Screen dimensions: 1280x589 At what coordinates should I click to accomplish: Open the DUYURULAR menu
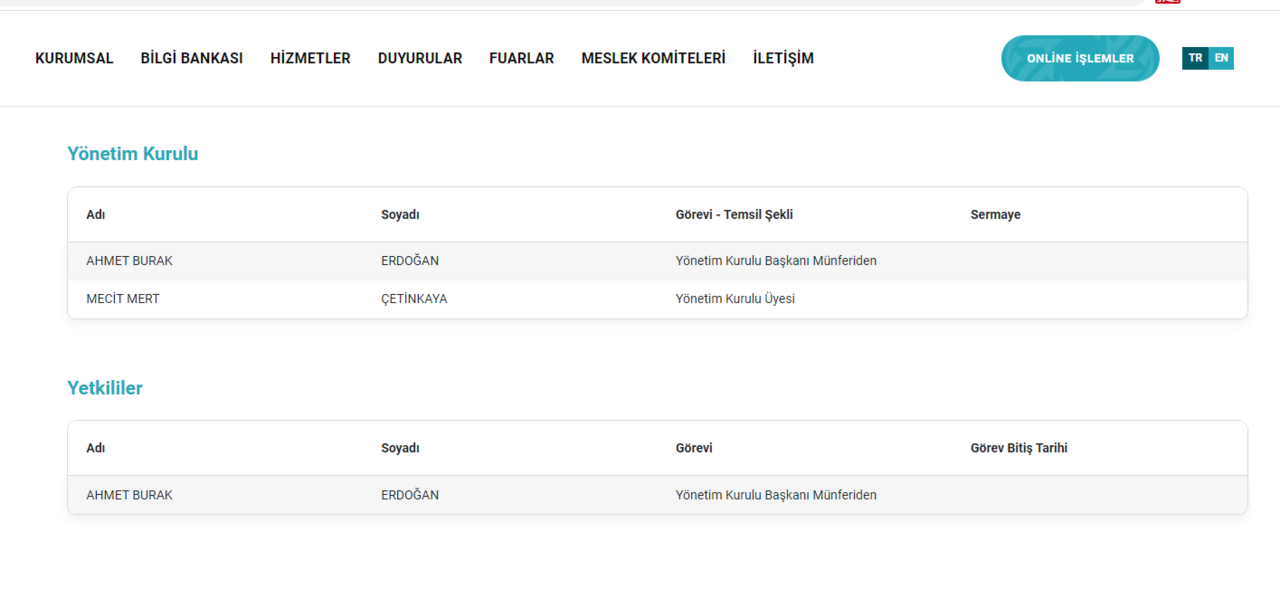tap(419, 58)
